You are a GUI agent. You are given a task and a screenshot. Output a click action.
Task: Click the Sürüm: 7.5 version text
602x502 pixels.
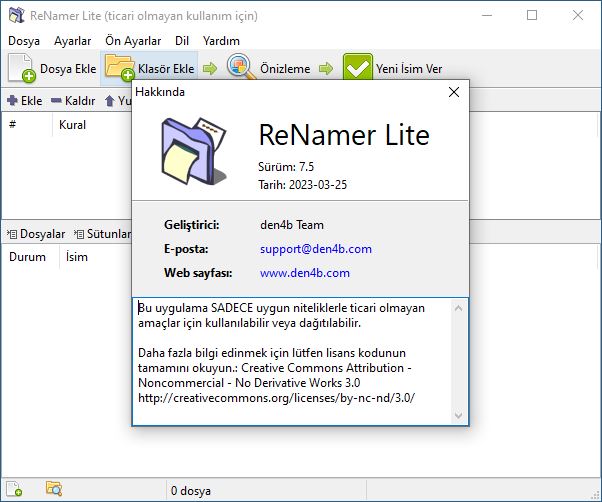[286, 167]
